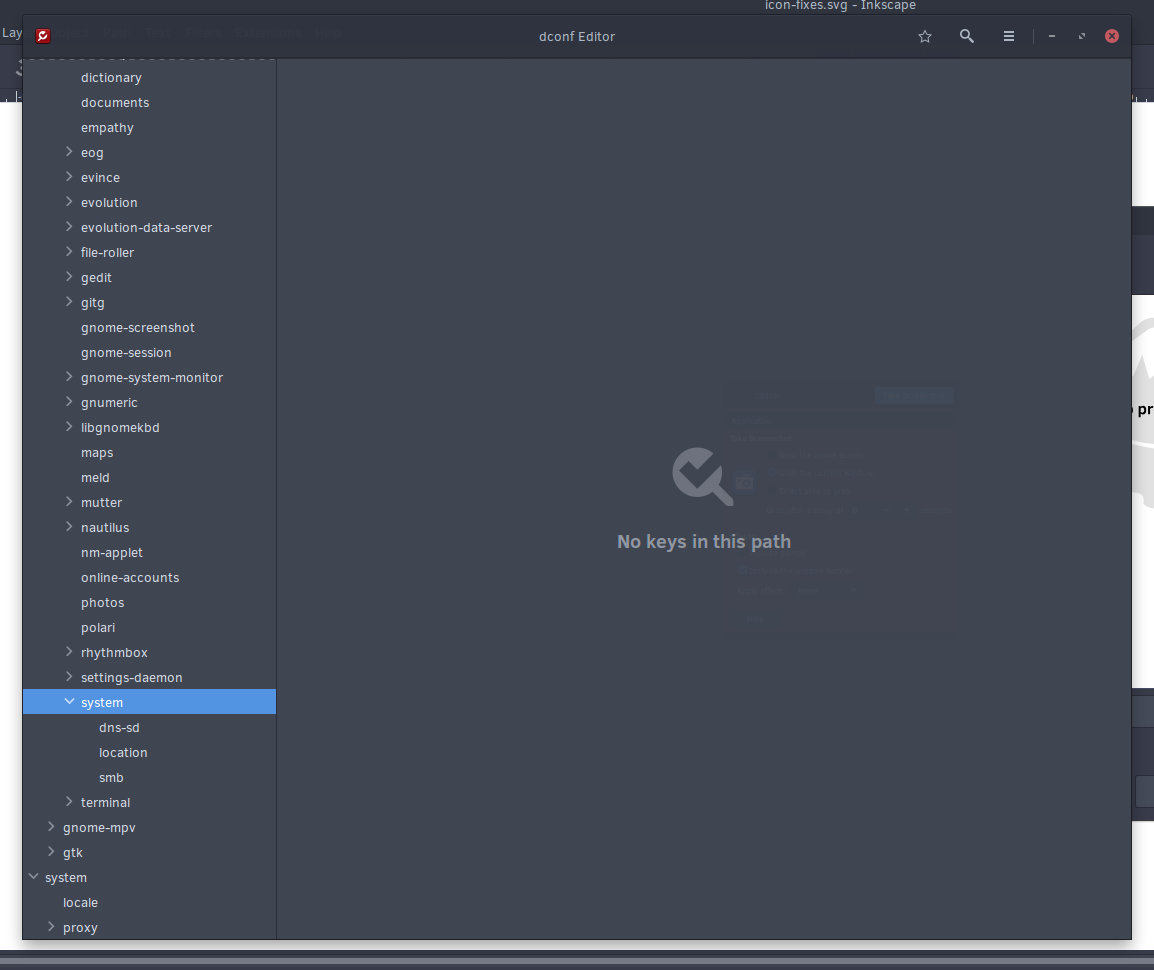This screenshot has height=970, width=1154.
Task: Expand gnome-system-monitor arrow
Action: (x=69, y=377)
